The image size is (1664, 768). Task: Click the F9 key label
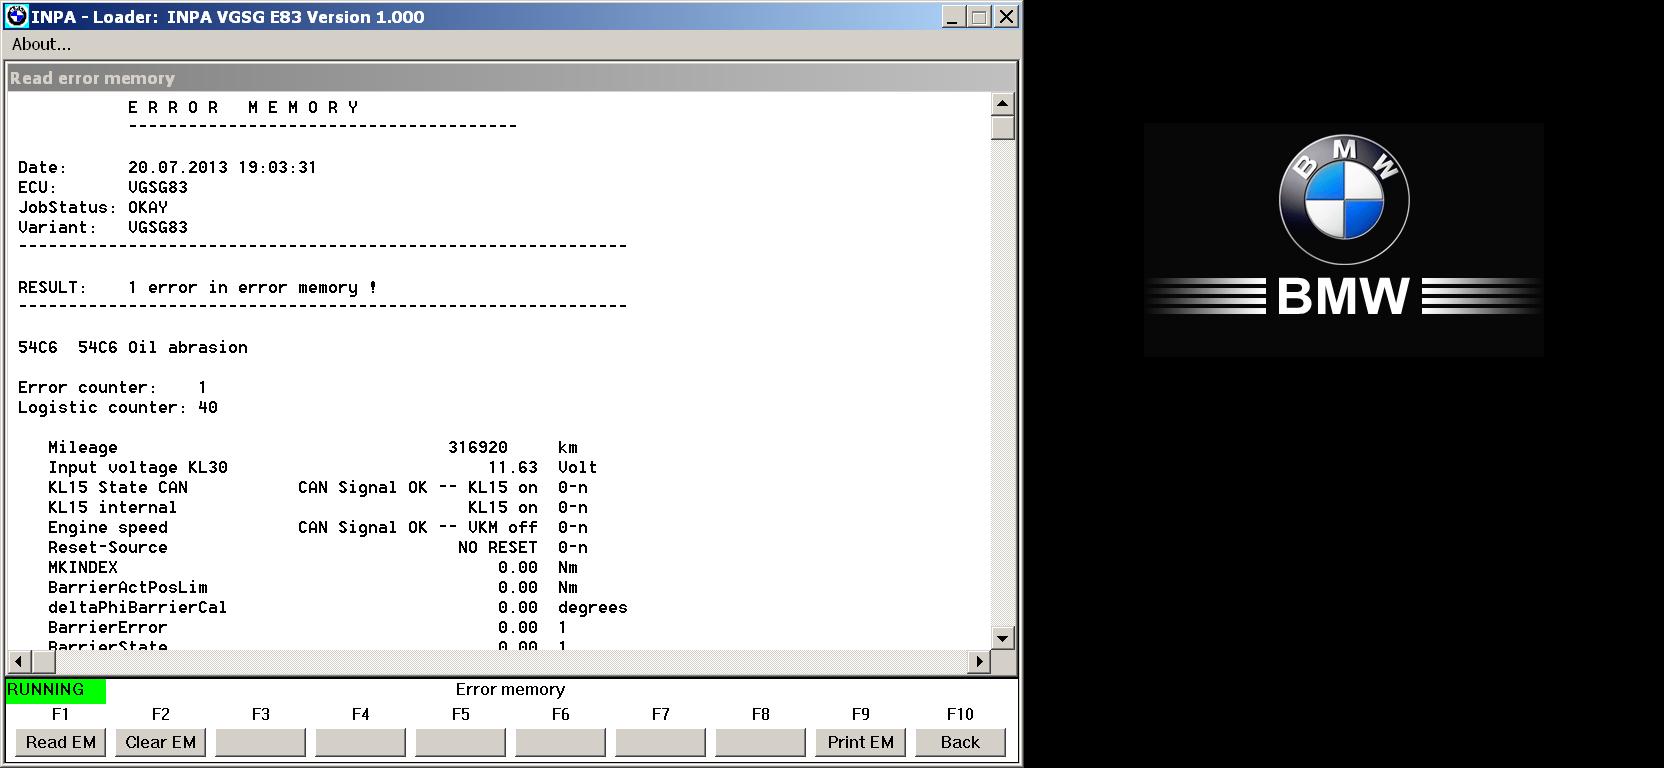tap(861, 714)
